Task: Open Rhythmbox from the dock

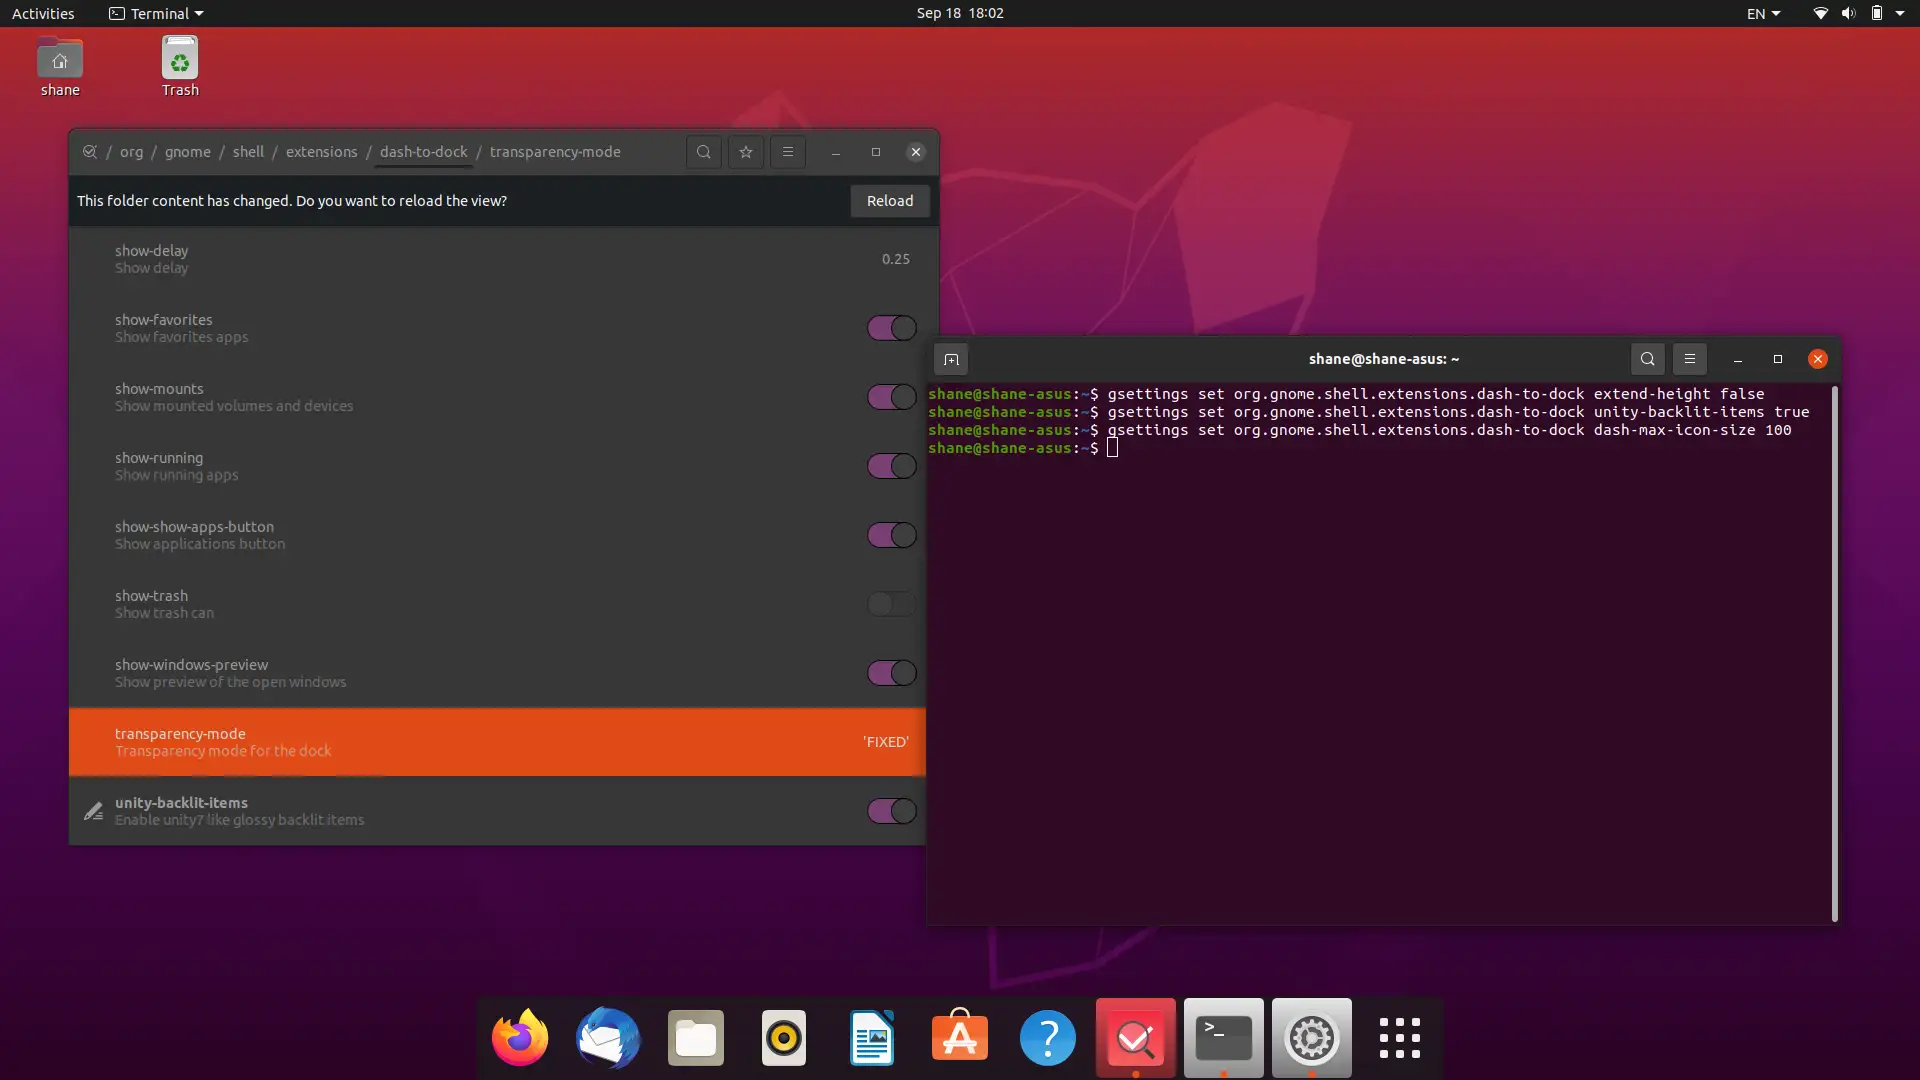Action: [784, 1038]
